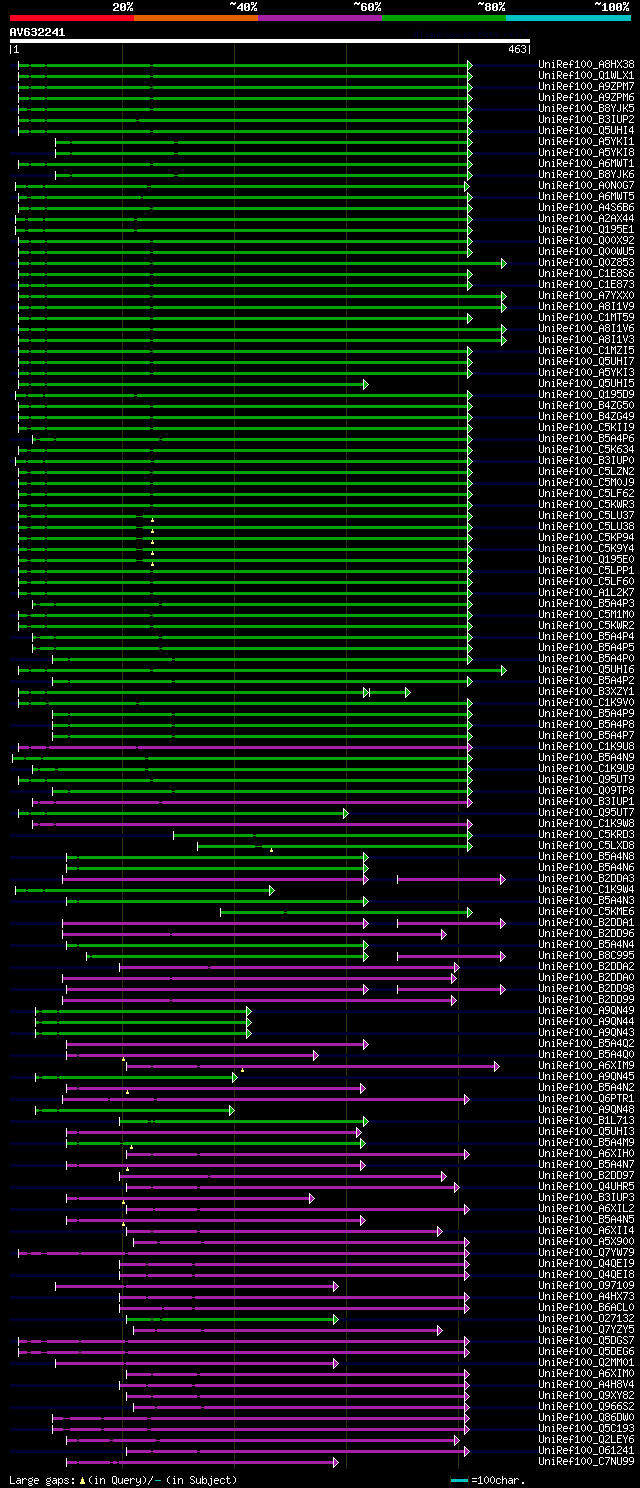Viewport: 640px width, 1488px height.
Task: Click the query end position label 463
Action: tap(518, 49)
